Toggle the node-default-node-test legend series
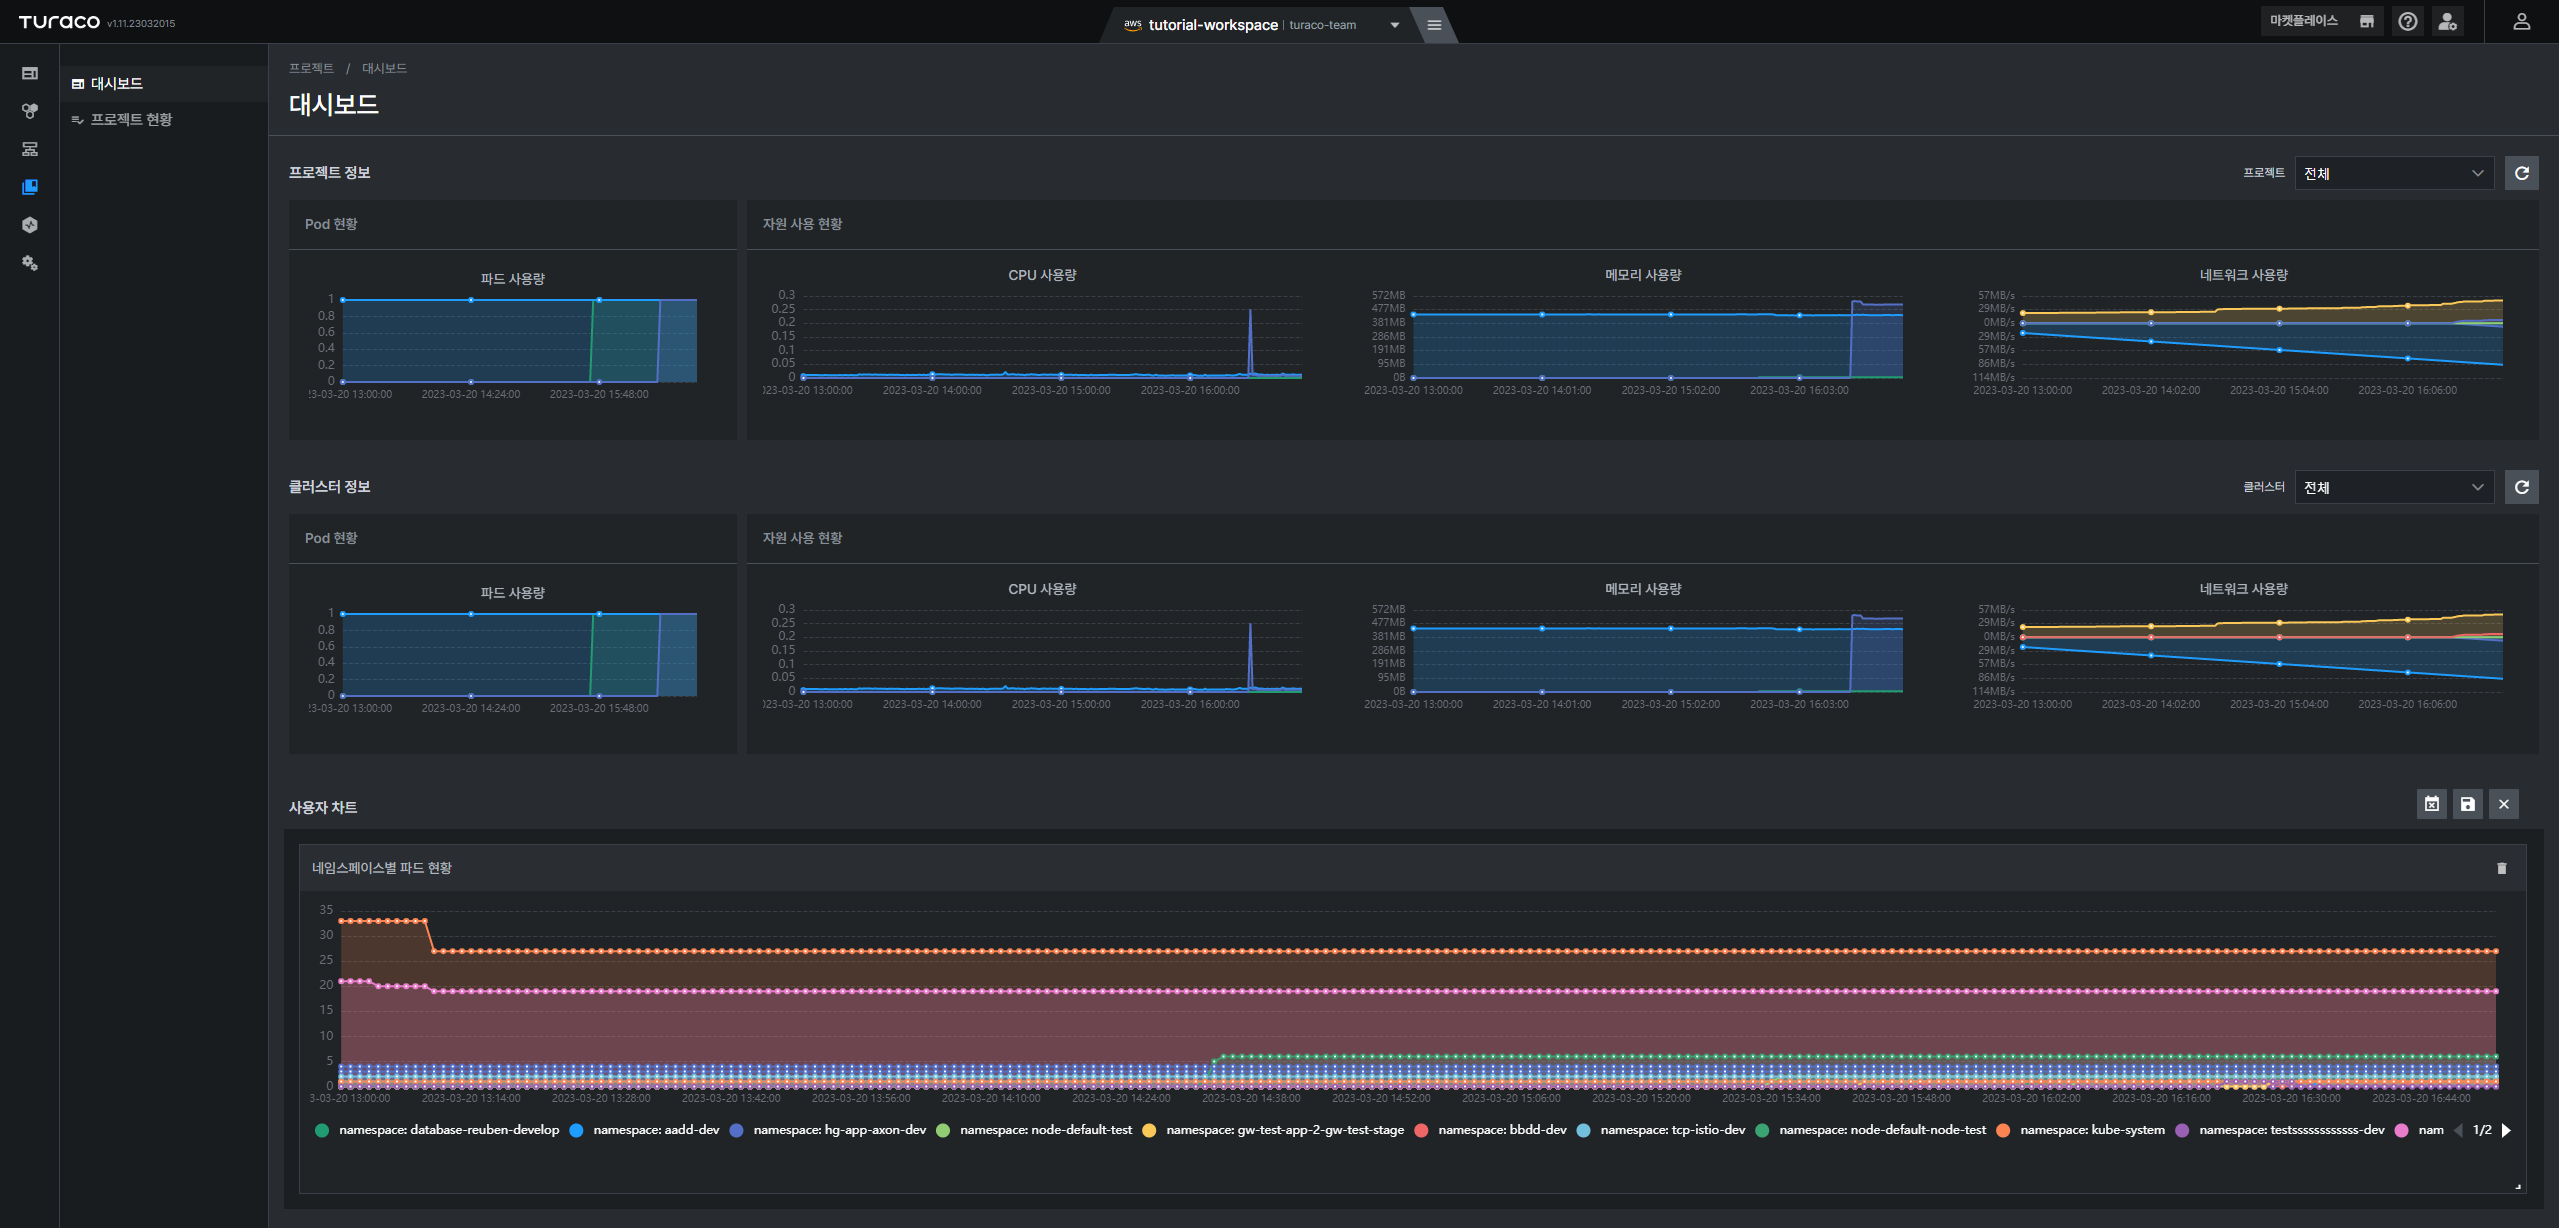Image resolution: width=2560 pixels, height=1228 pixels. 1870,1130
